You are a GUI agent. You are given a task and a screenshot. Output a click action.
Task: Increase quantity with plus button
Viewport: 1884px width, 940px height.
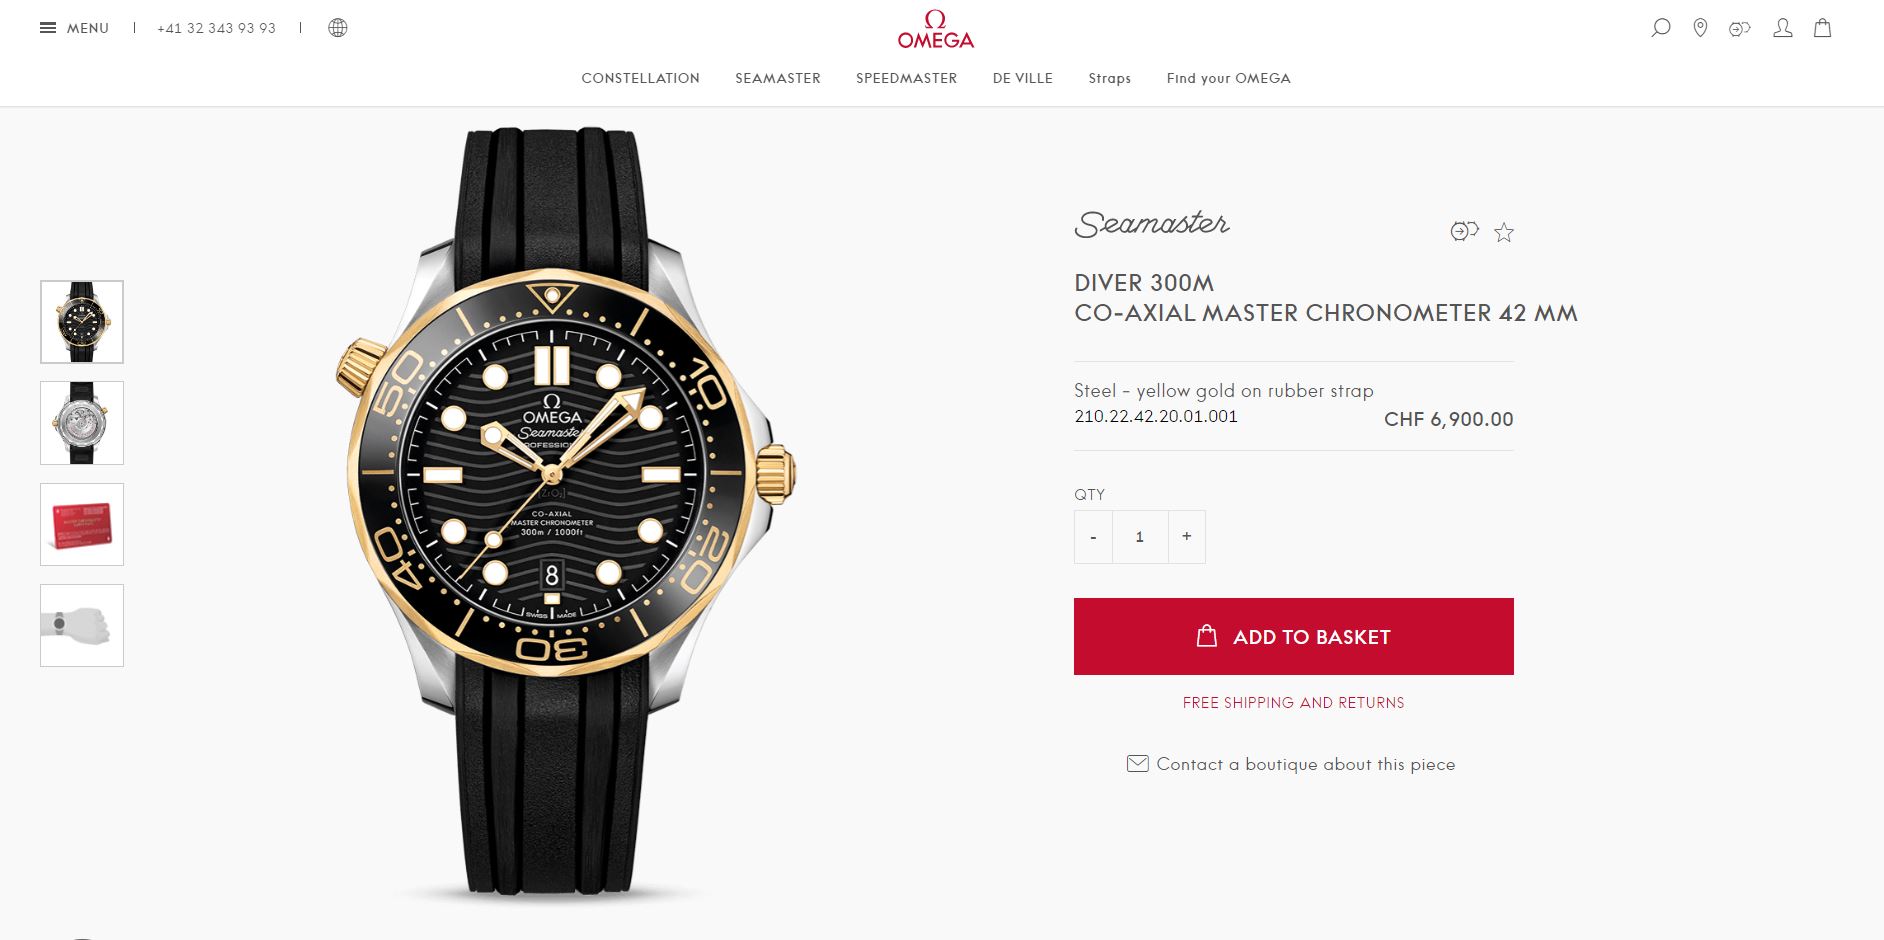[1187, 537]
